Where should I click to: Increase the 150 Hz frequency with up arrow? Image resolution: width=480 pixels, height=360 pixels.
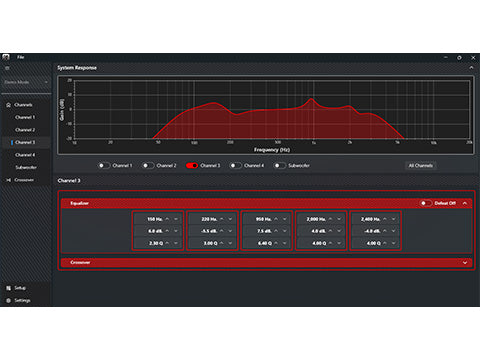pyautogui.click(x=167, y=219)
